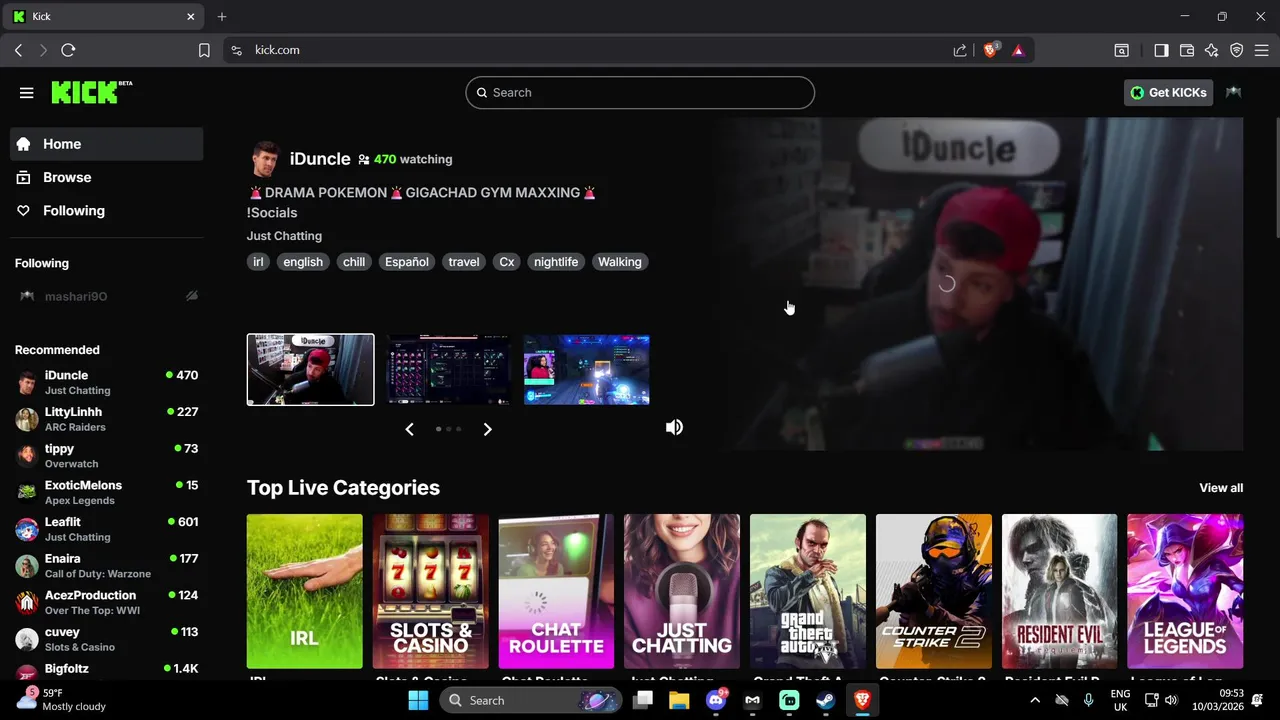This screenshot has height=720, width=1280.
Task: Click the featured stream video player
Action: (979, 284)
